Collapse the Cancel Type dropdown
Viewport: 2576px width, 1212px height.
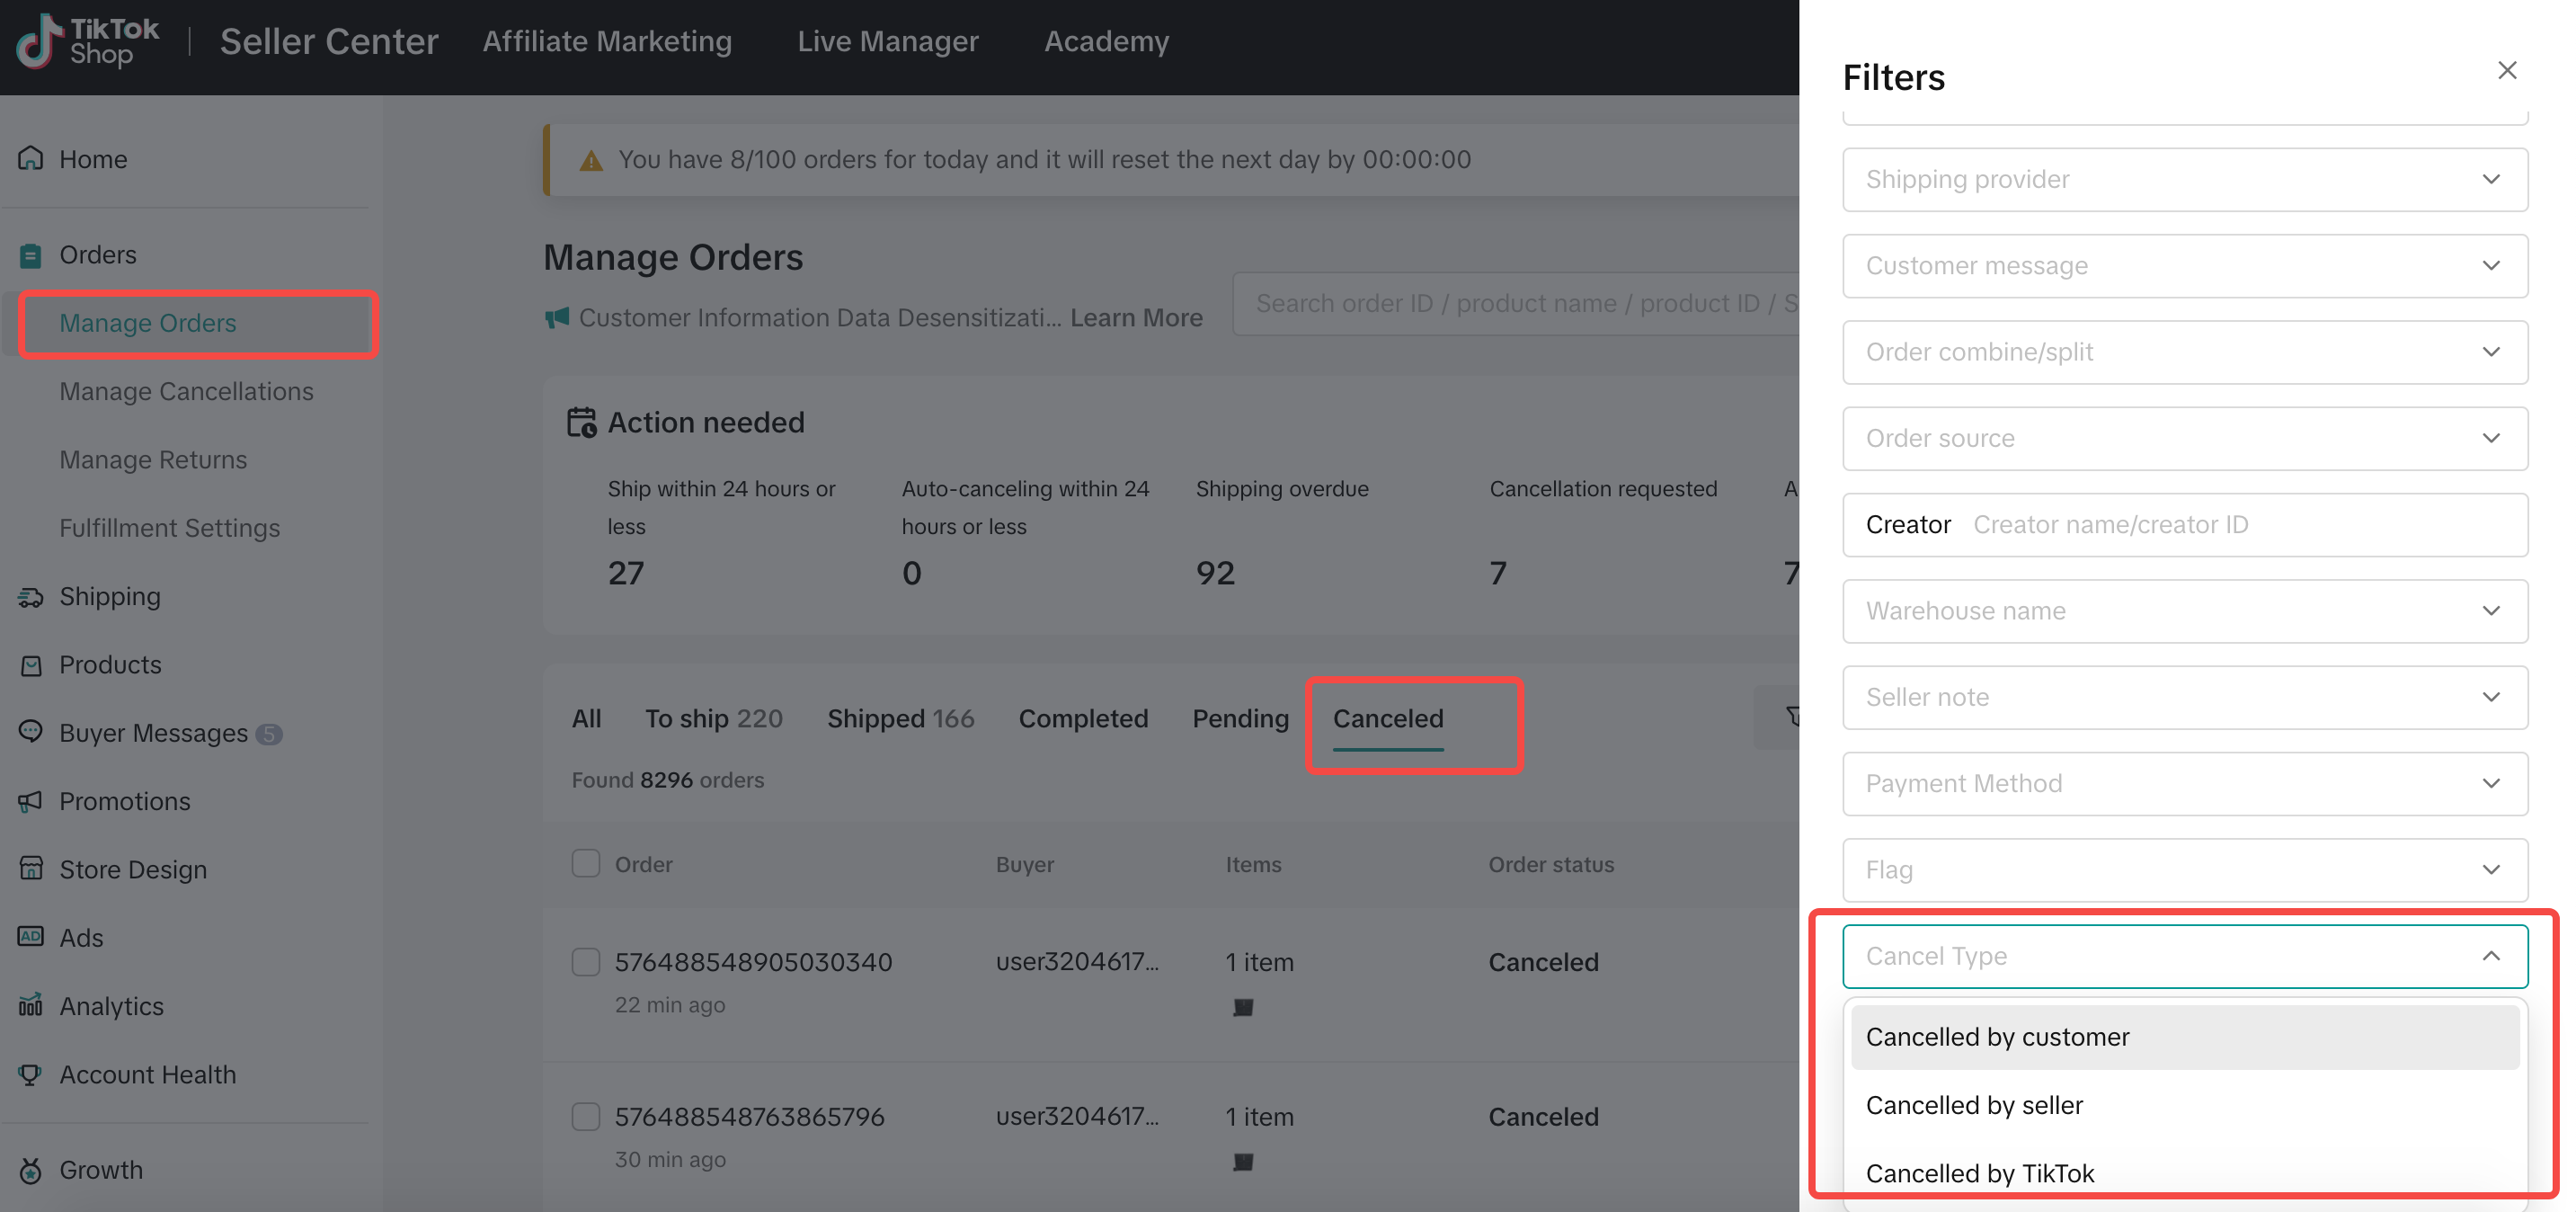click(2490, 956)
